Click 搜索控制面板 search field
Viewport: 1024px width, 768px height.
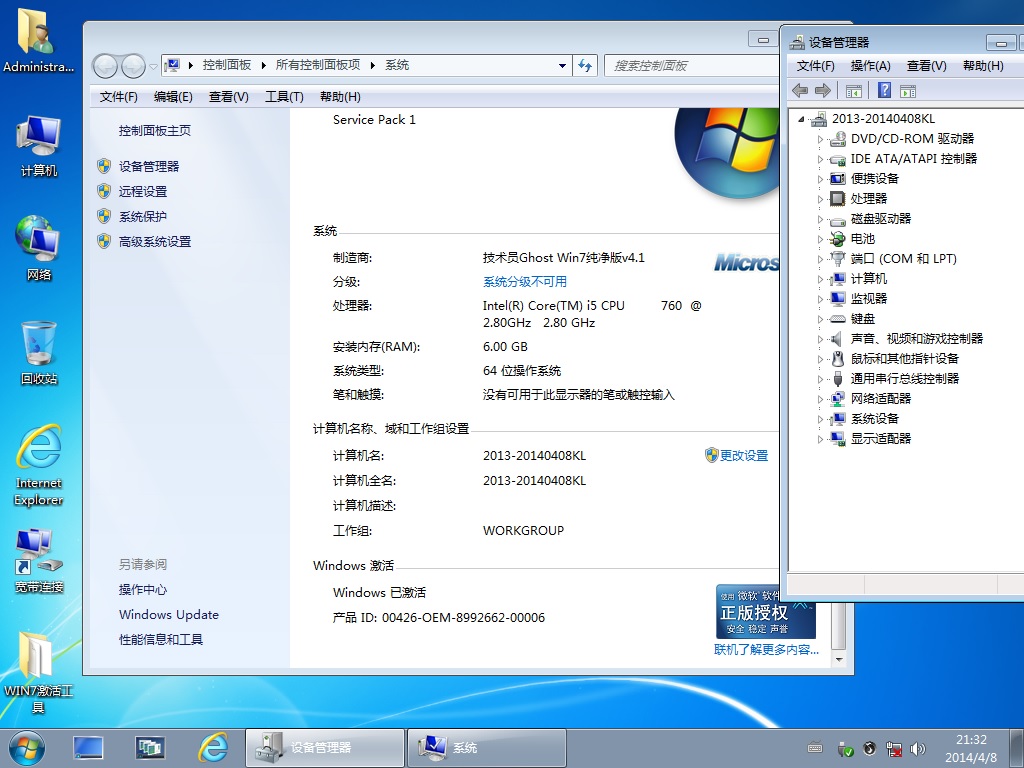click(692, 65)
